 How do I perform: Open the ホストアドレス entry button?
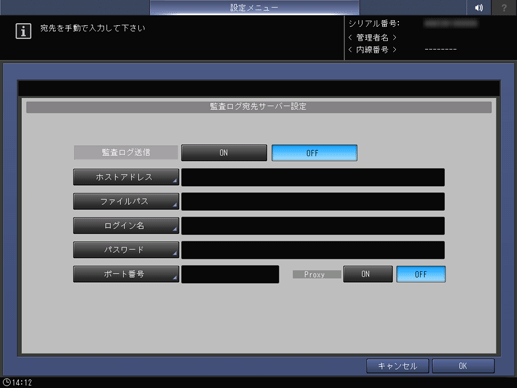click(126, 177)
